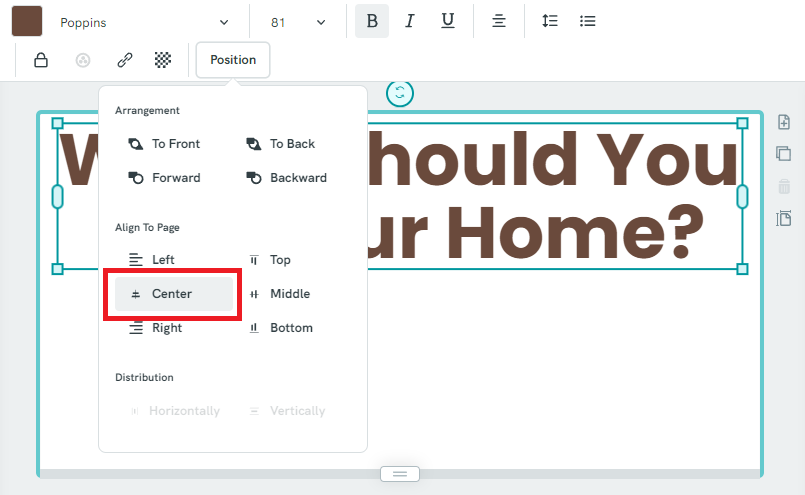Screen dimensions: 805x495
Task: Toggle Italic formatting
Action: click(x=410, y=21)
